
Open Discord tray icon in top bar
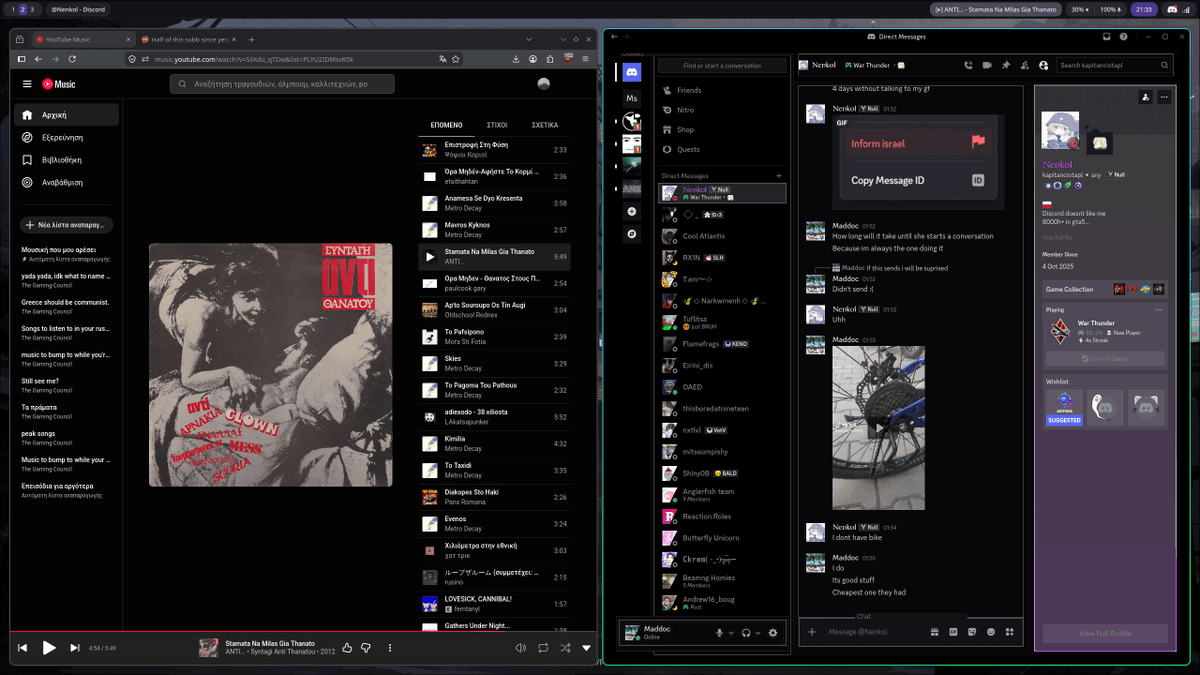click(x=1171, y=9)
